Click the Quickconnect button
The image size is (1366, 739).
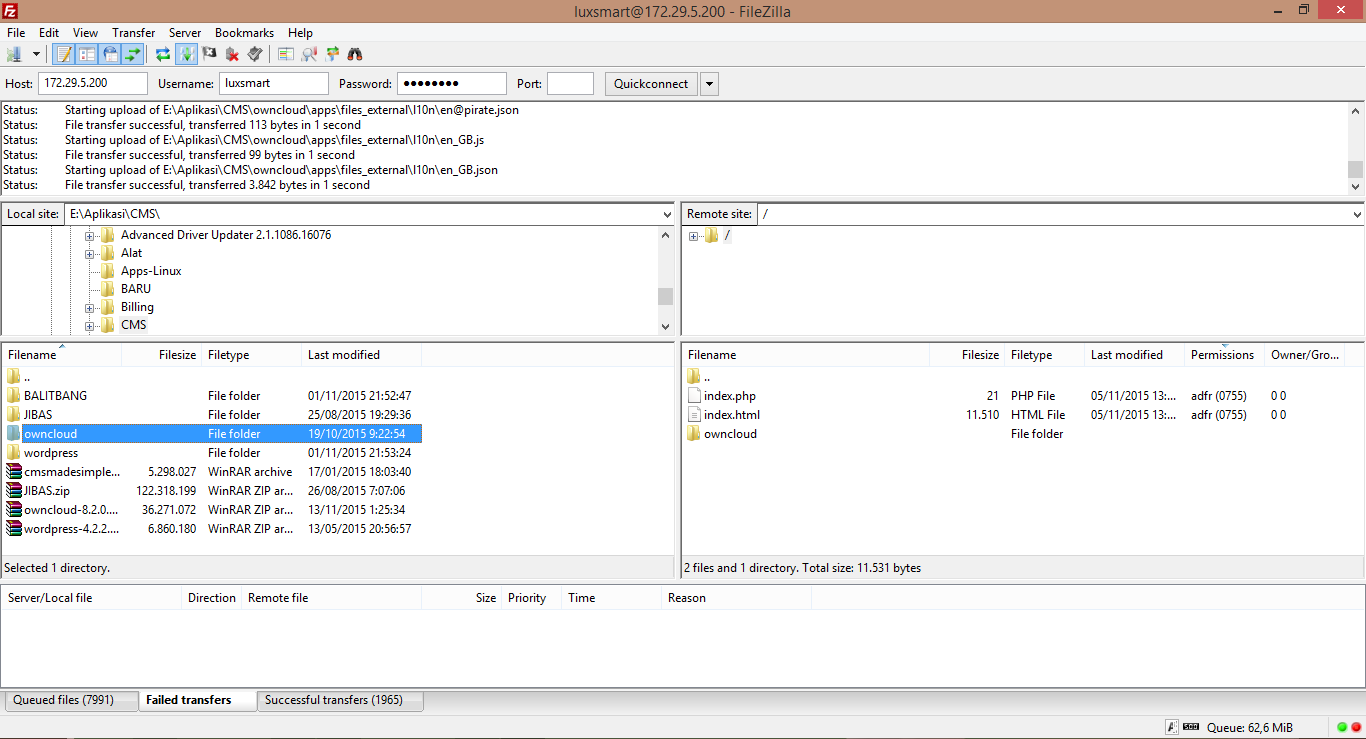651,84
